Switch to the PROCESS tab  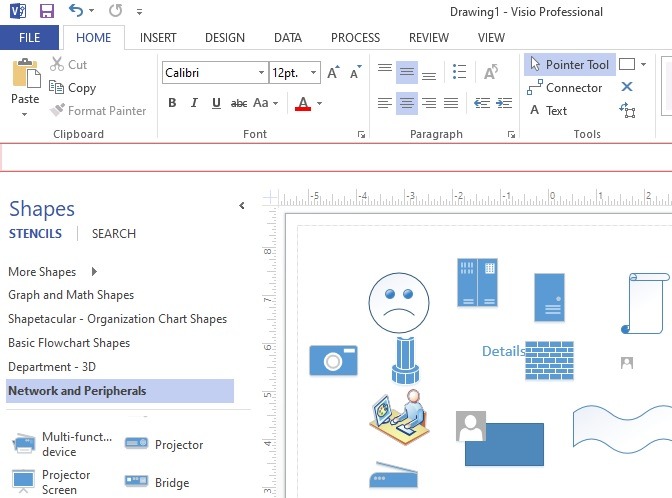(x=355, y=38)
